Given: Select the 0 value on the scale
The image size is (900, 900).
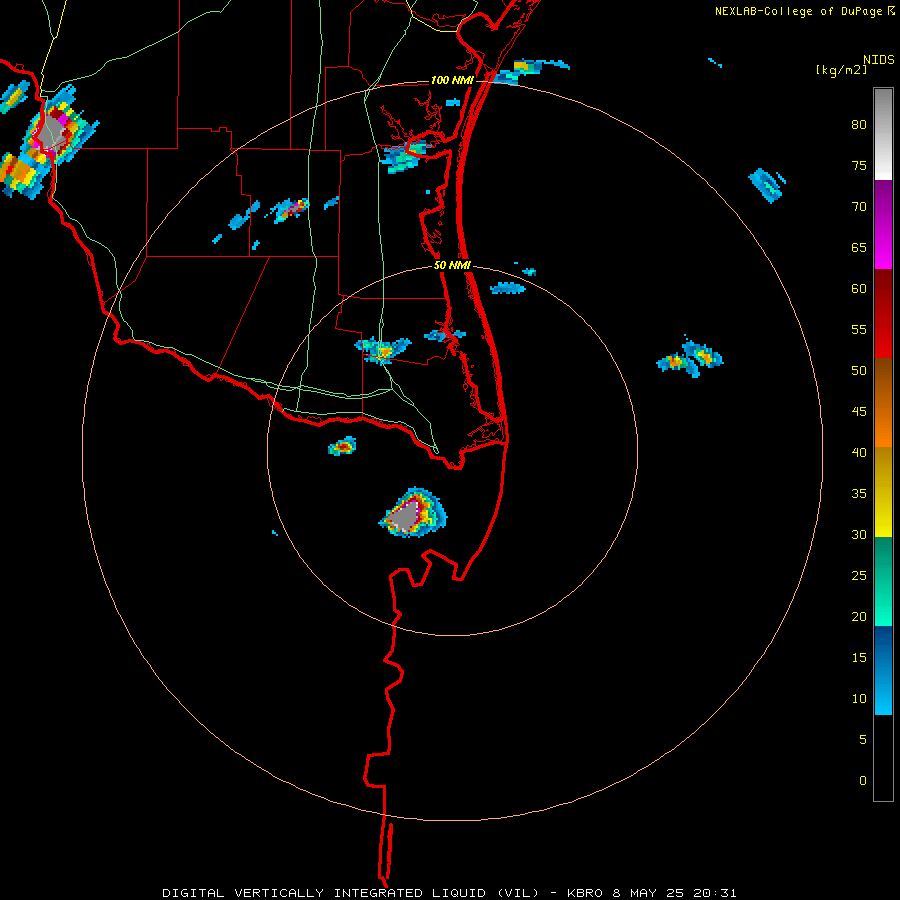Looking at the screenshot, I should [863, 781].
